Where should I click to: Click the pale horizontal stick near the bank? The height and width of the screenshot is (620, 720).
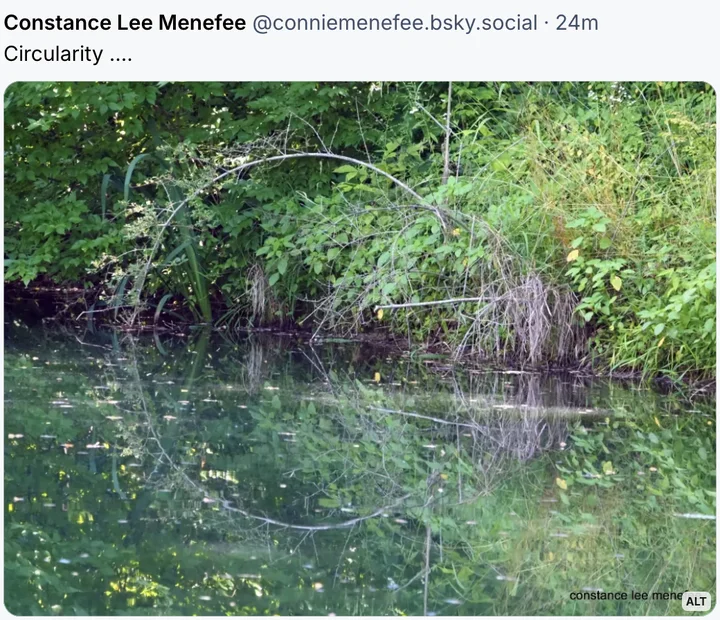[430, 302]
